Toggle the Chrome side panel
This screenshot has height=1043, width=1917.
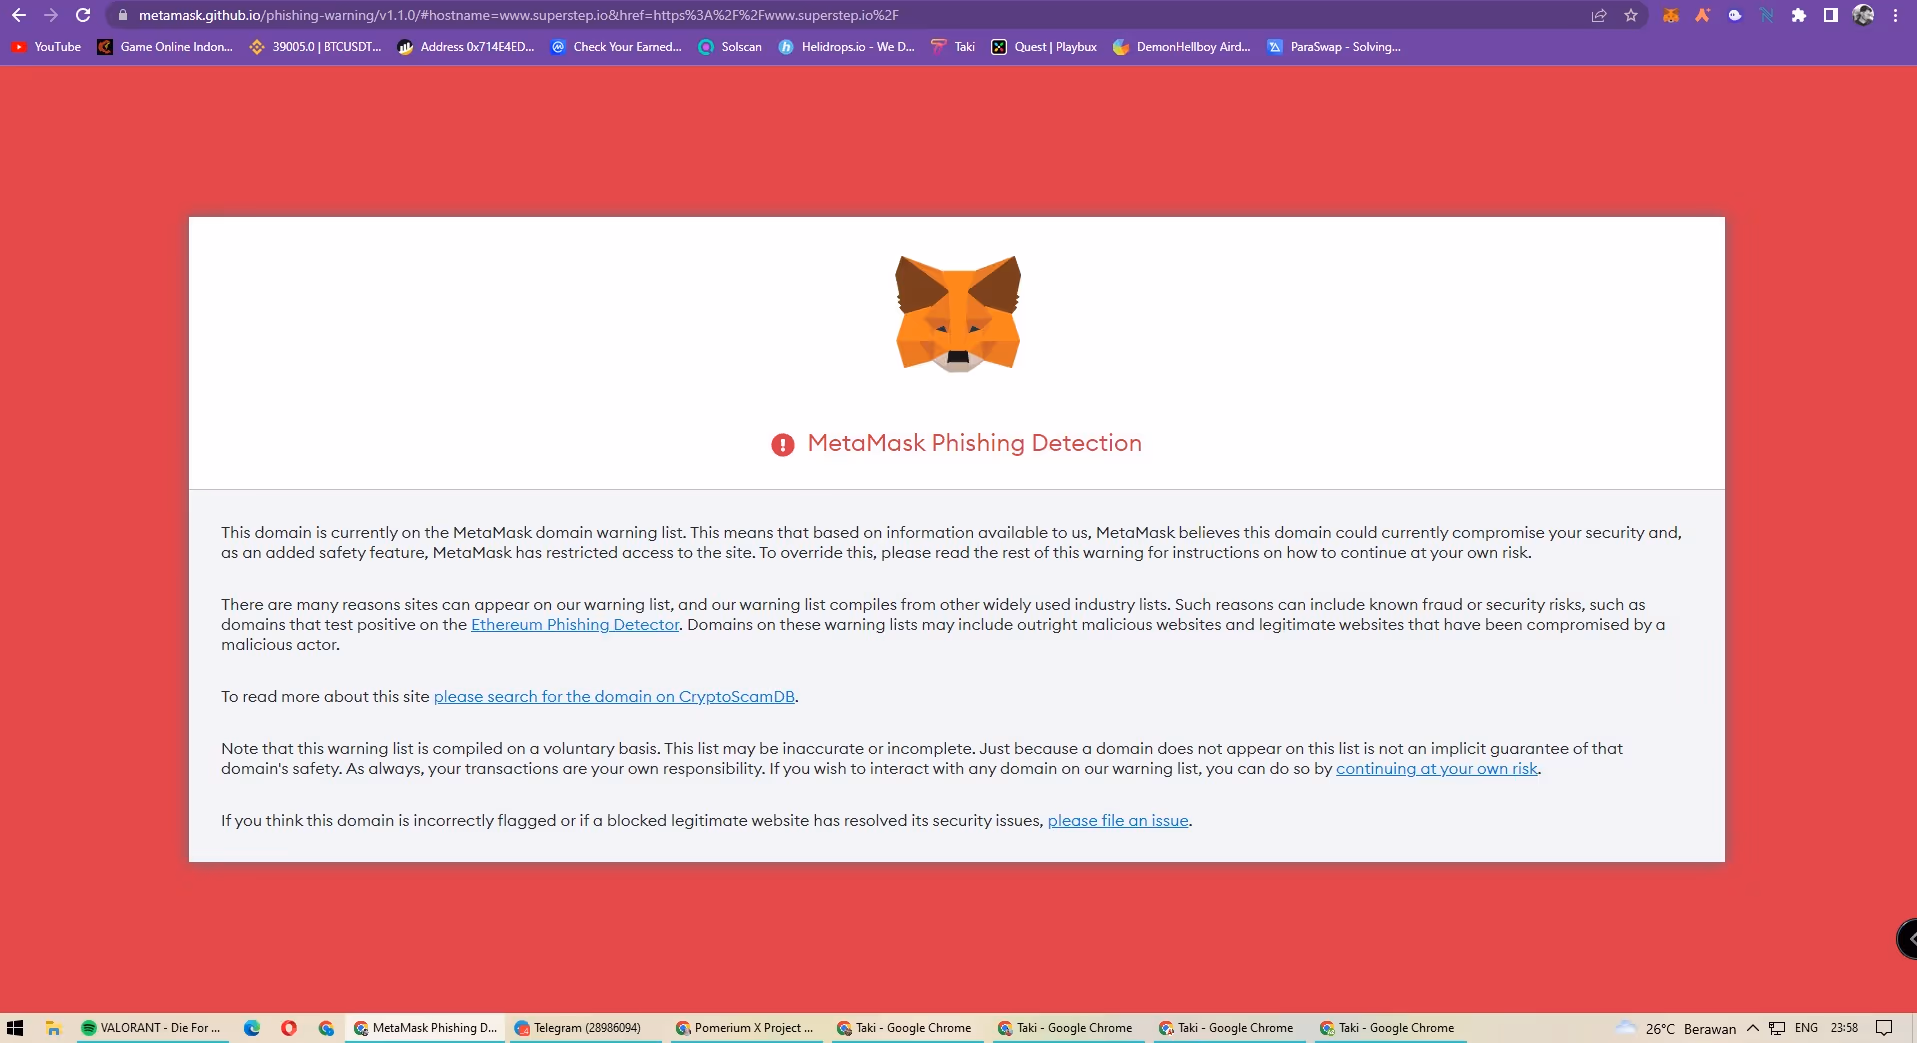[1830, 15]
